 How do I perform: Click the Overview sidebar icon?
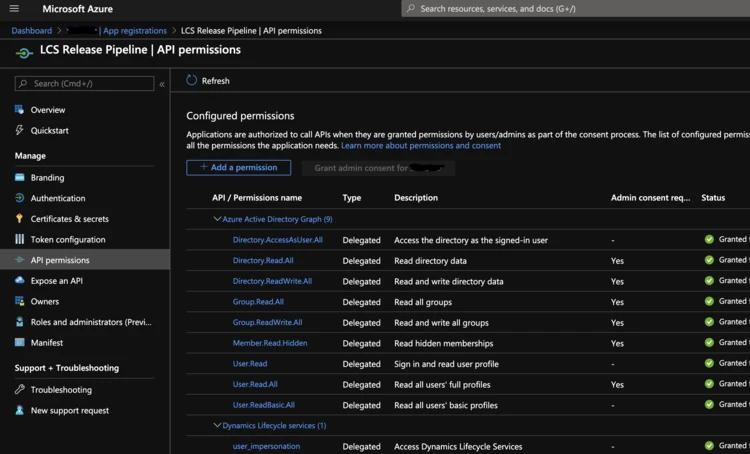20,110
